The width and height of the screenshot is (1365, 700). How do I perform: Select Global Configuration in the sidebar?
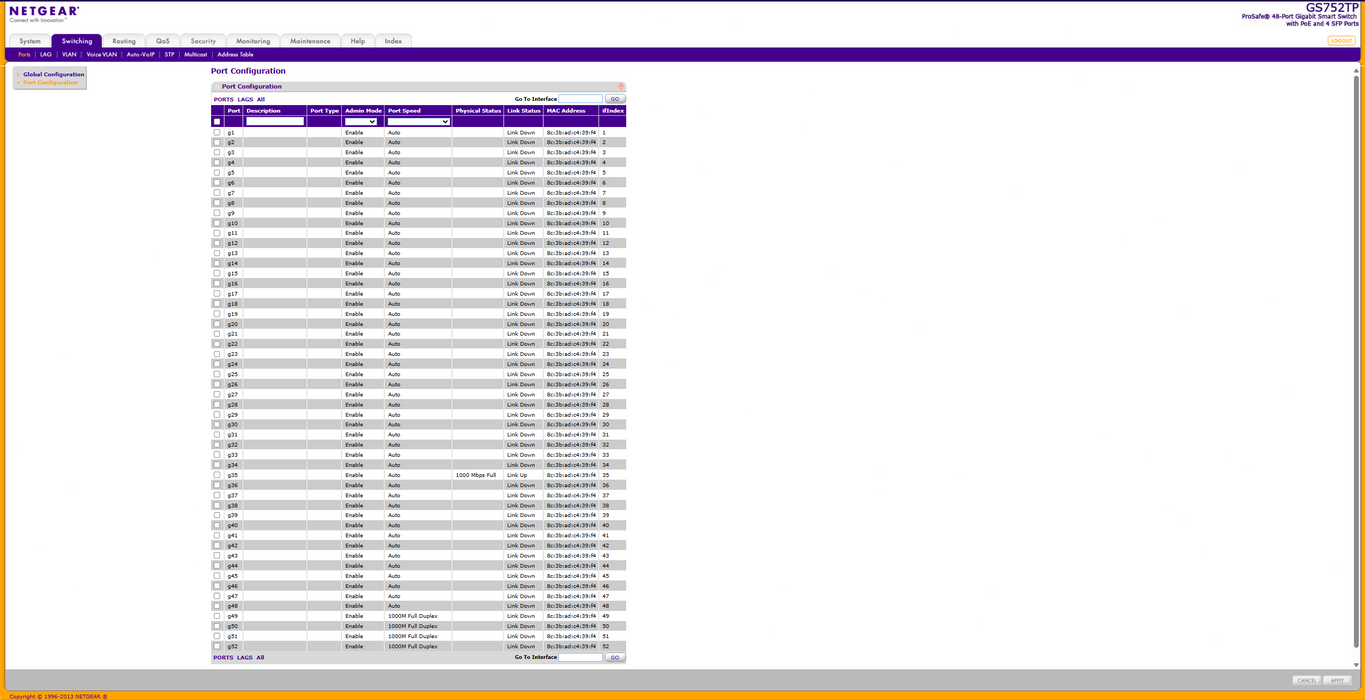[53, 74]
